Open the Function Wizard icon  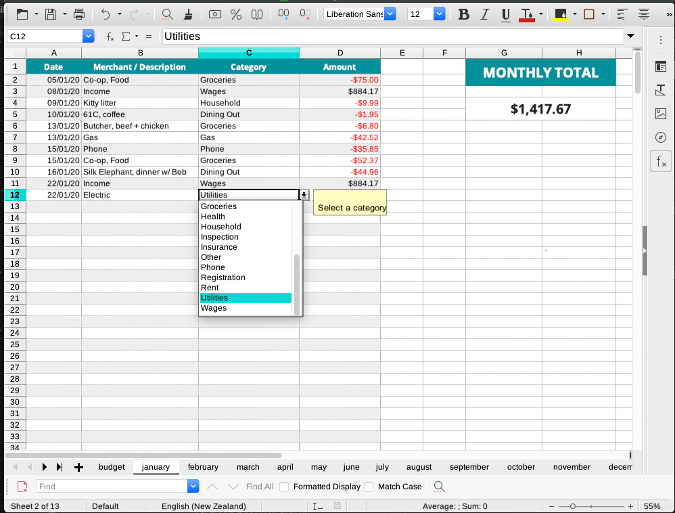coord(110,37)
